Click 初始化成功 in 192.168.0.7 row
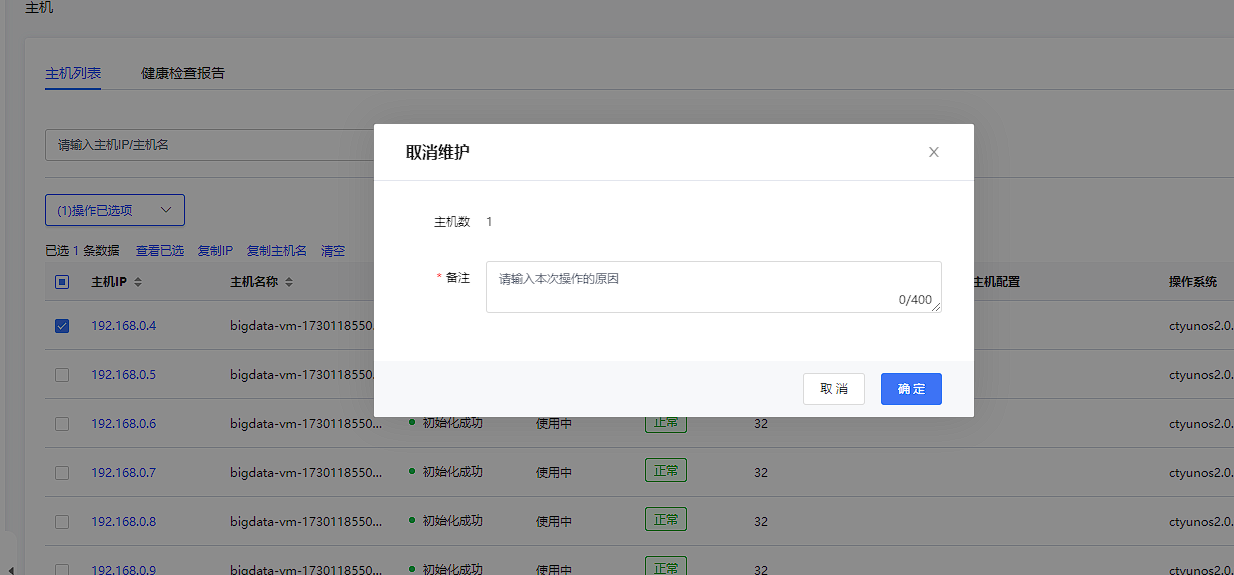Screen dimensions: 1234x575 pyautogui.click(x=452, y=472)
